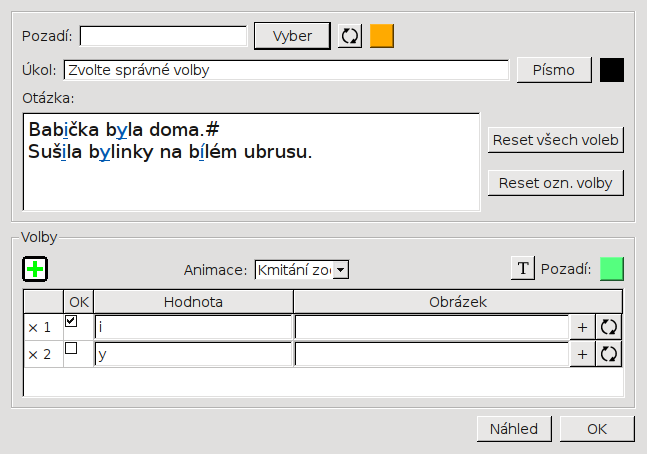Click the plus button in row 1

[x=582, y=327]
